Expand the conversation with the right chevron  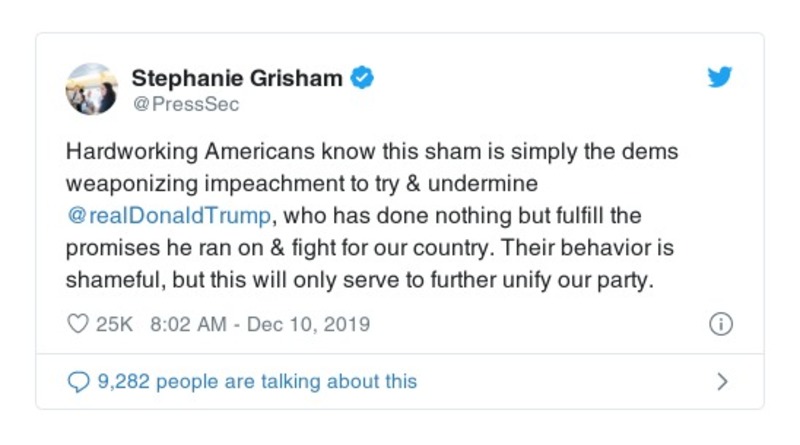coord(722,381)
